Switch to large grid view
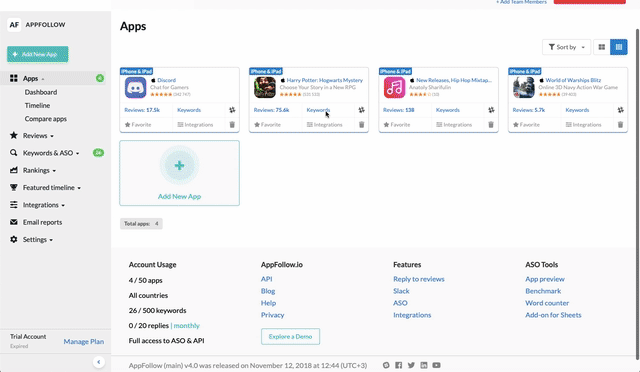Viewport: 640px width, 372px height. pyautogui.click(x=602, y=47)
